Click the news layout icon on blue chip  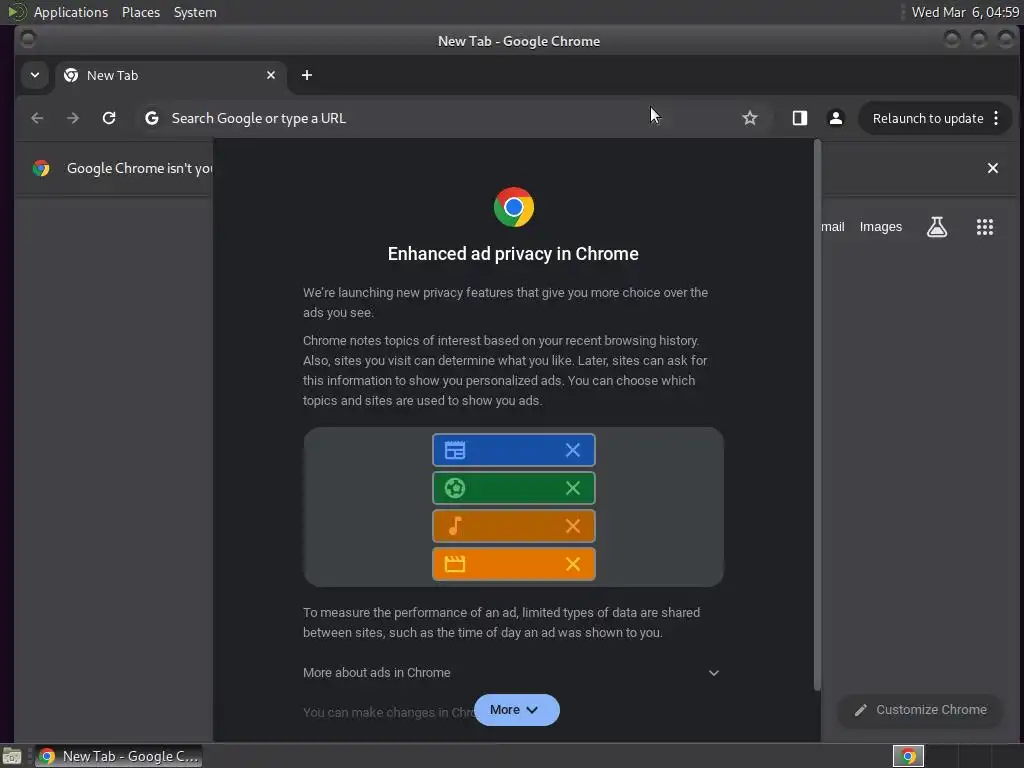point(455,450)
